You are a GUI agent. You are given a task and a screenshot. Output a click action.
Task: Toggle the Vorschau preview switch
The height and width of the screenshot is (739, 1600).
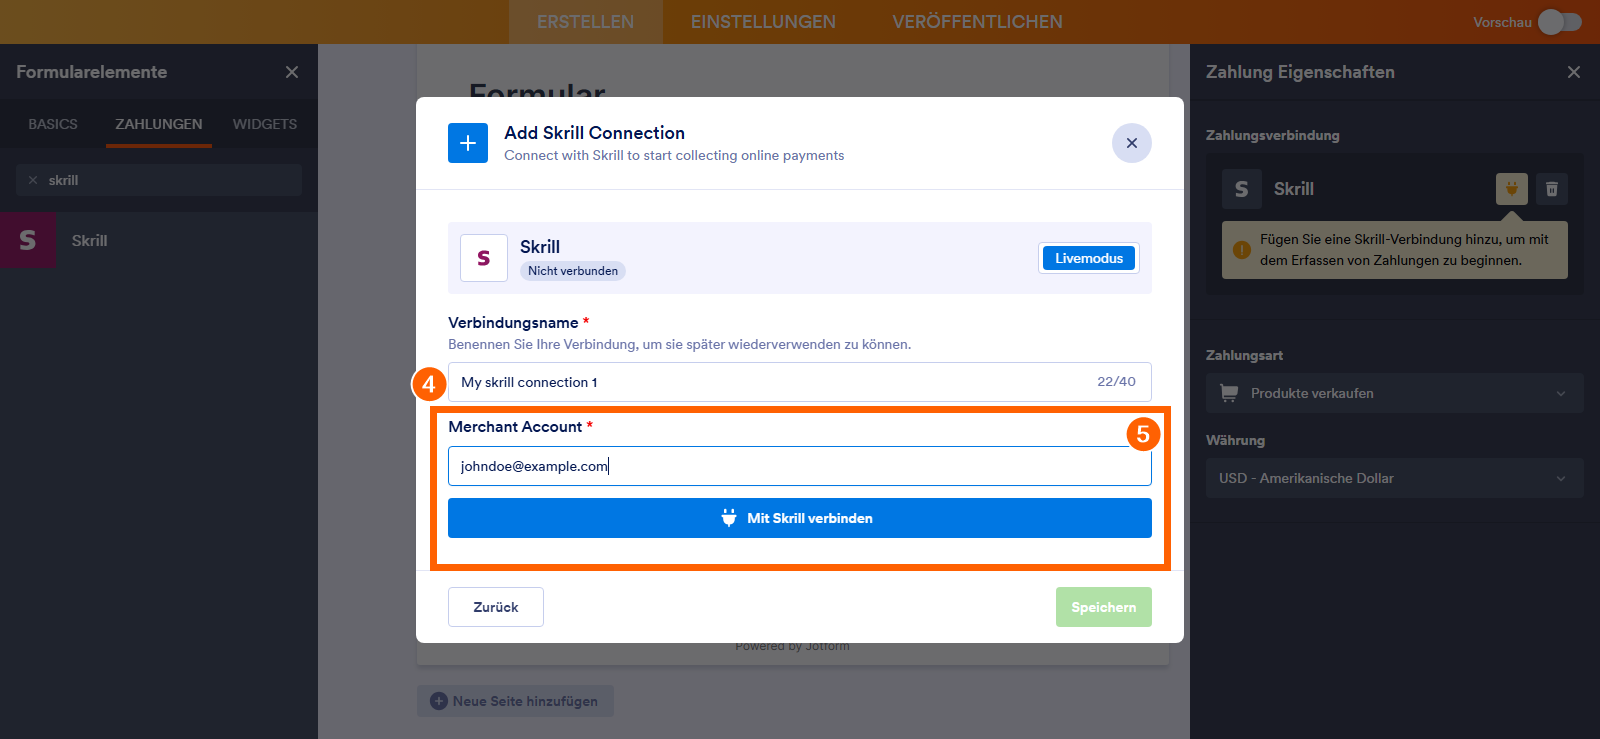1559,22
